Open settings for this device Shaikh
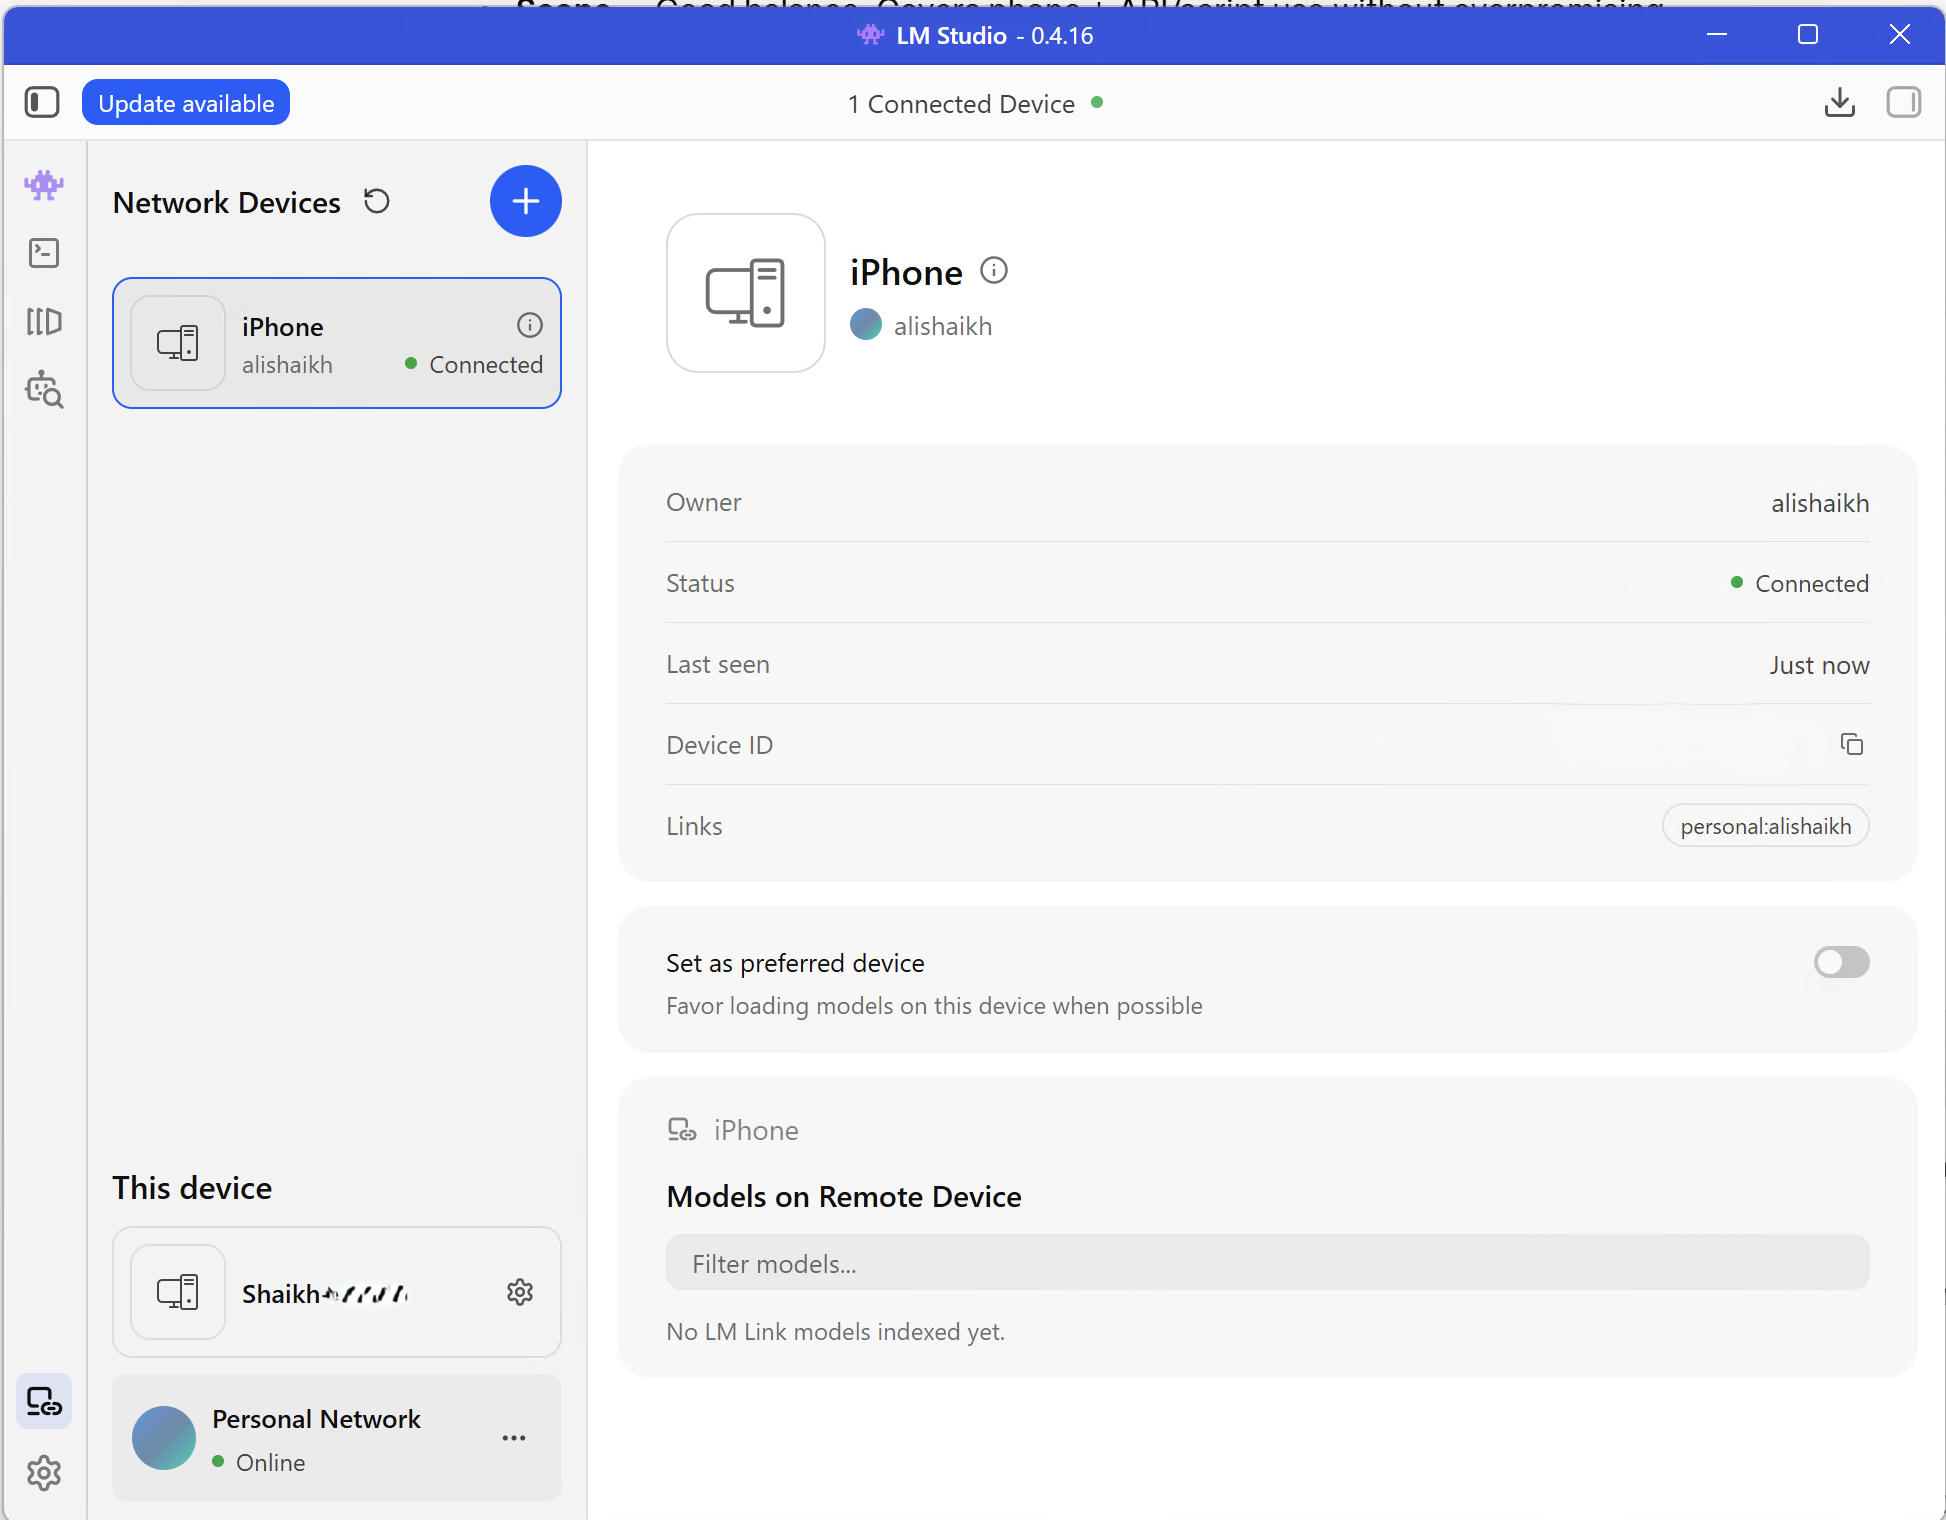The image size is (1946, 1520). click(x=520, y=1292)
